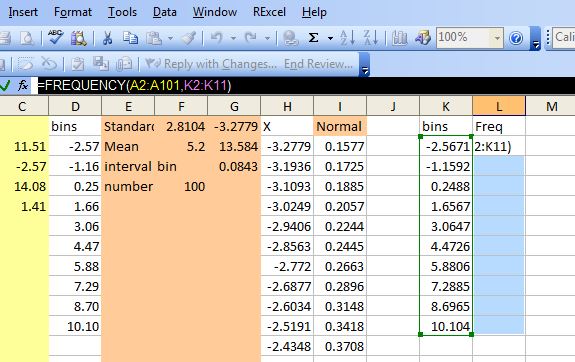Click End Review button

pyautogui.click(x=318, y=64)
